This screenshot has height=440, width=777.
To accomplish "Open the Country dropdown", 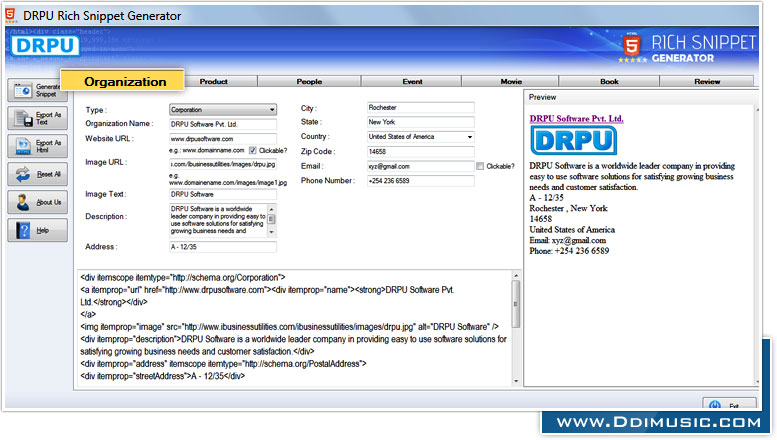I will pyautogui.click(x=420, y=137).
